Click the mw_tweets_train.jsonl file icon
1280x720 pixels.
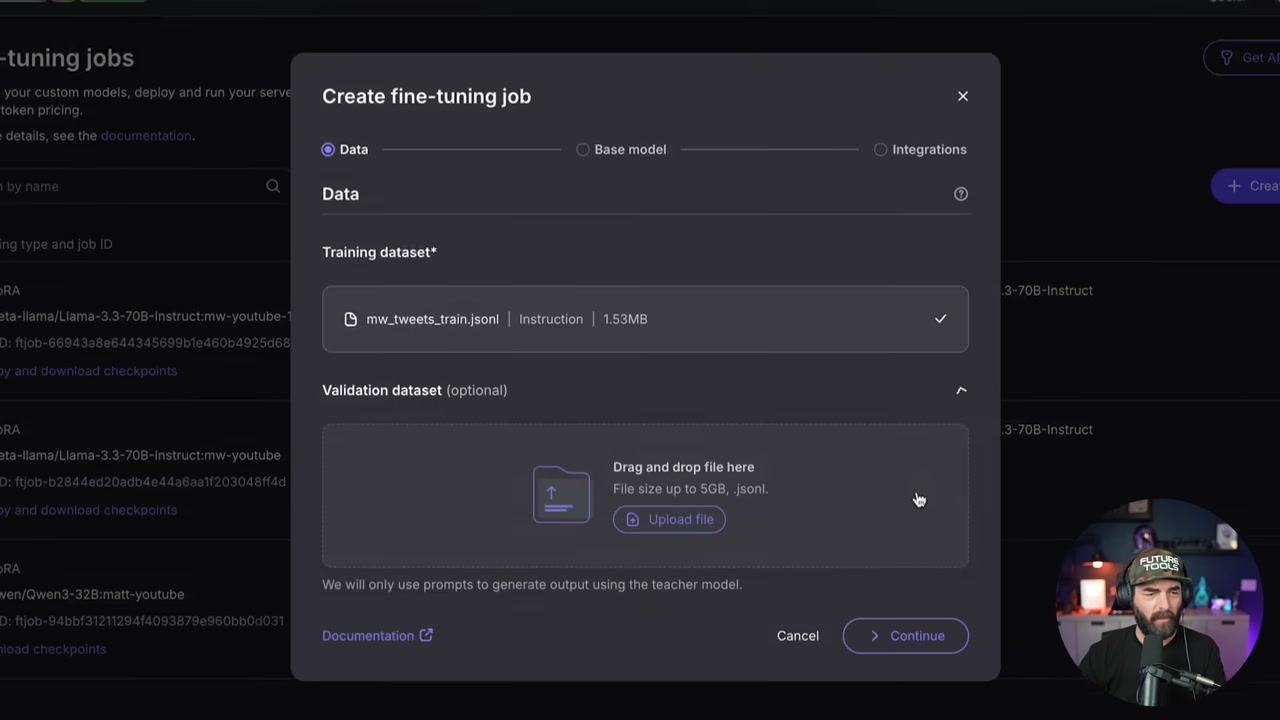click(350, 319)
